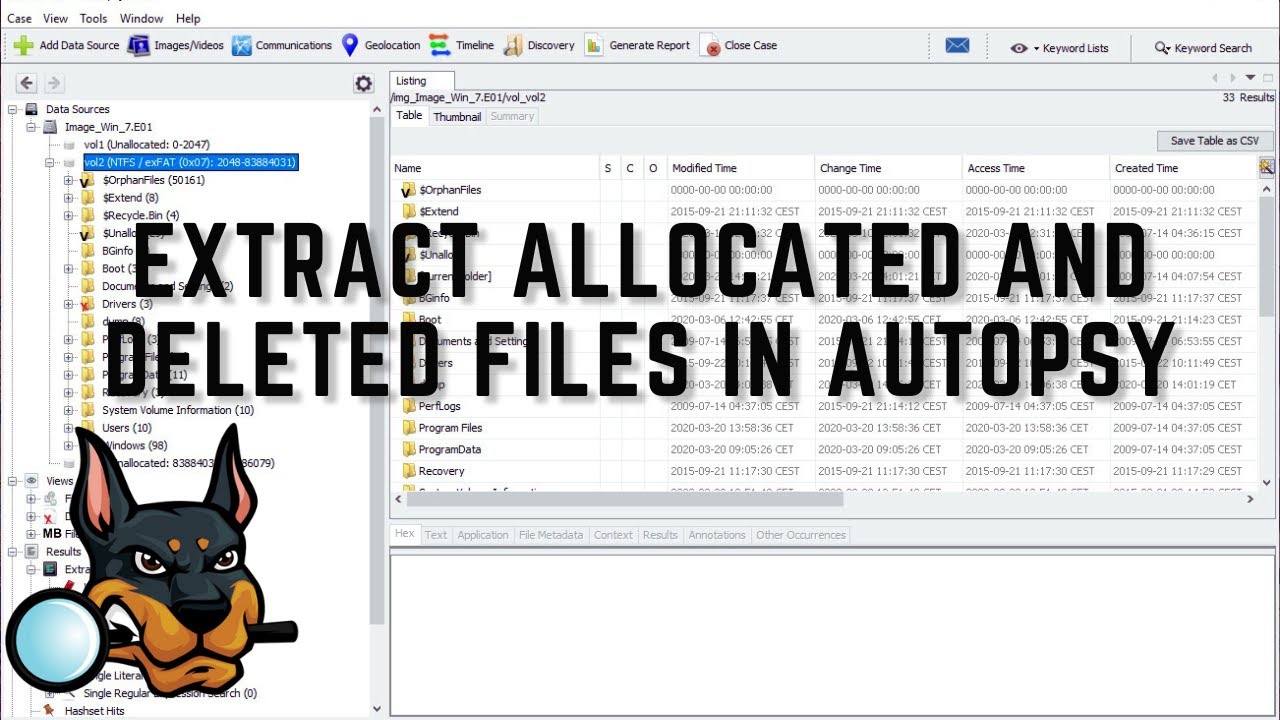This screenshot has width=1280, height=720.
Task: Sort by the Change Time column
Action: pos(888,168)
